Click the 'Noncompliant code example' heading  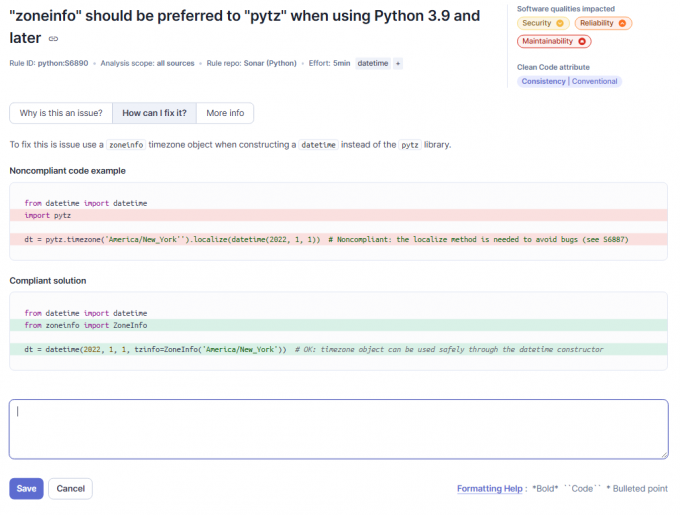coord(68,171)
